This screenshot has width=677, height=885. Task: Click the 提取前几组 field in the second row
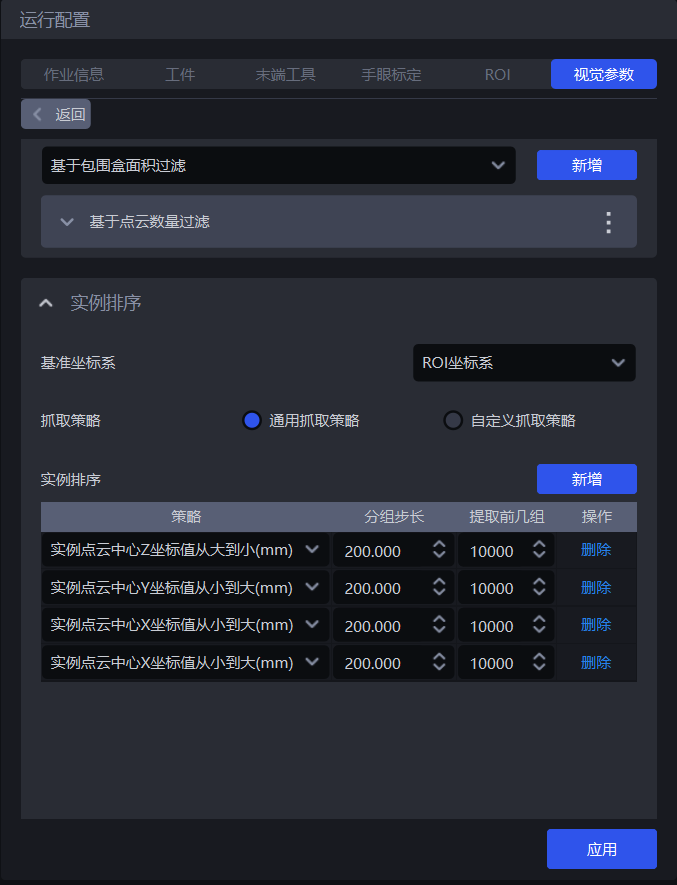(x=492, y=588)
